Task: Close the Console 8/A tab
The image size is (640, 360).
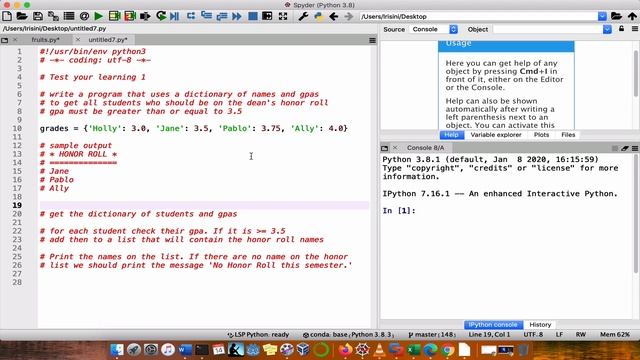Action: click(x=395, y=148)
